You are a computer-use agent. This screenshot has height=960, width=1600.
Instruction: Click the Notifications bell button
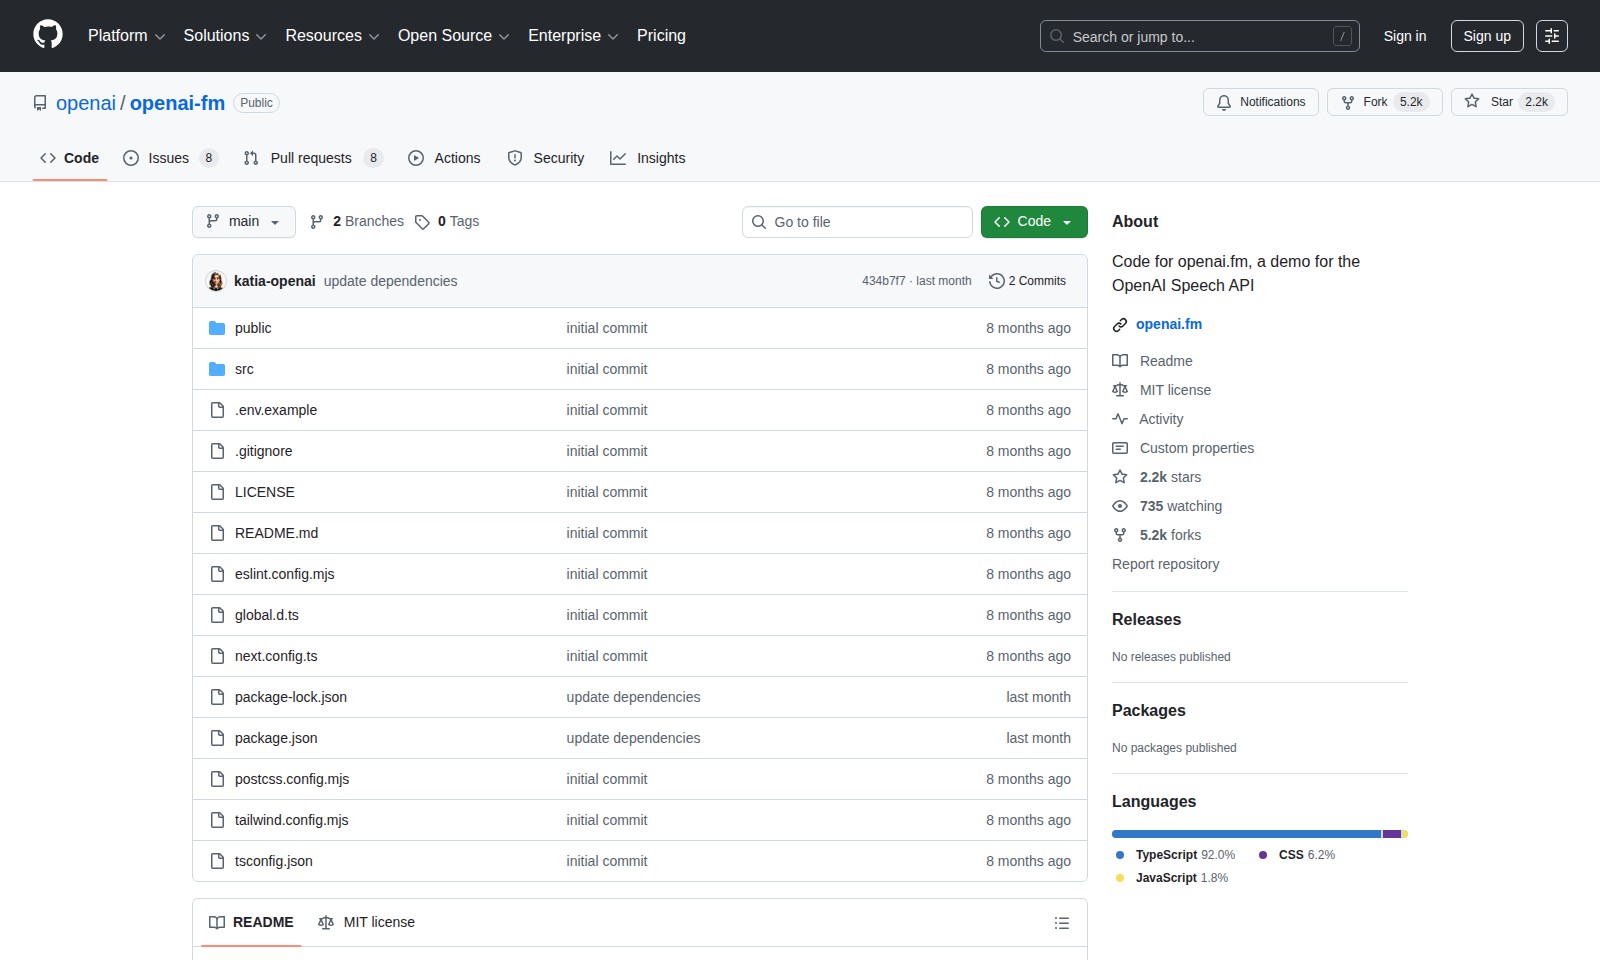coord(1261,102)
